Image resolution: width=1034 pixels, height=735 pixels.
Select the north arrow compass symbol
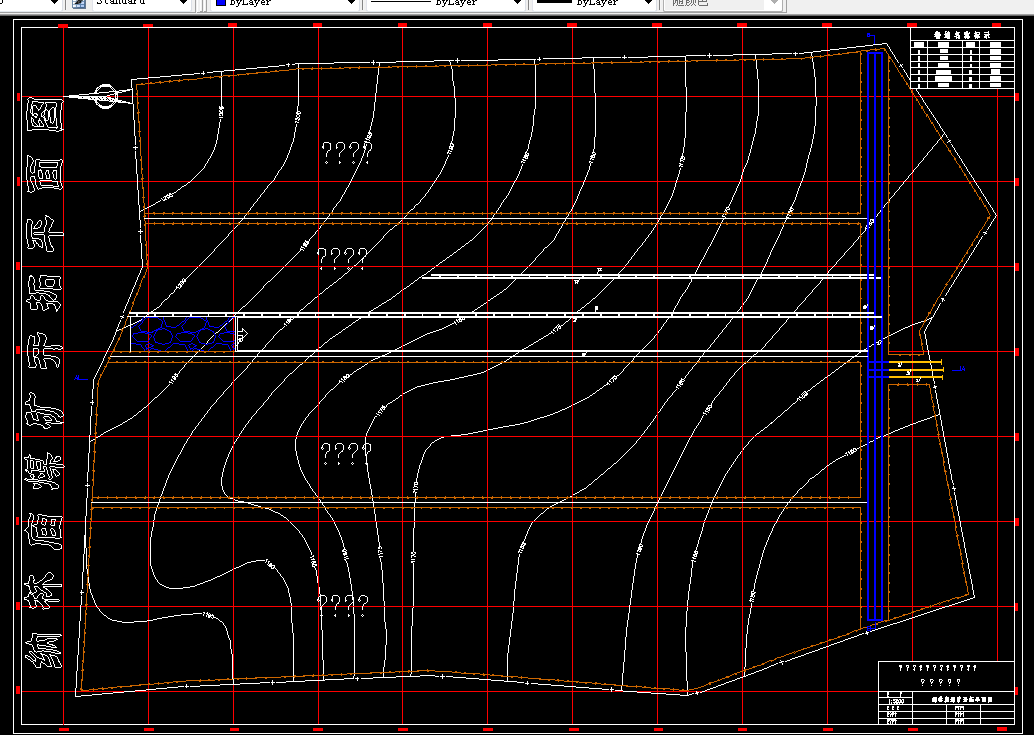tap(106, 97)
